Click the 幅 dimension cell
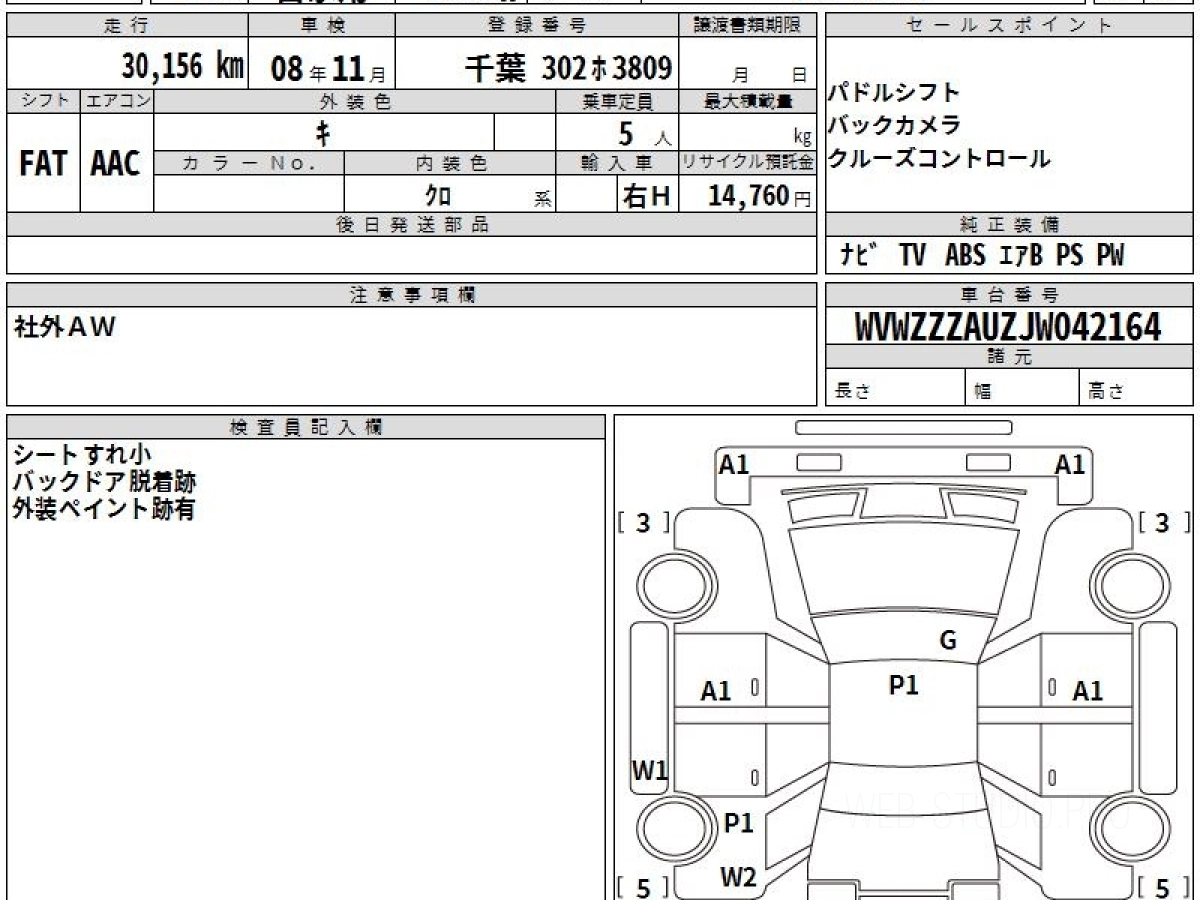Image resolution: width=1200 pixels, height=900 pixels. (1022, 388)
